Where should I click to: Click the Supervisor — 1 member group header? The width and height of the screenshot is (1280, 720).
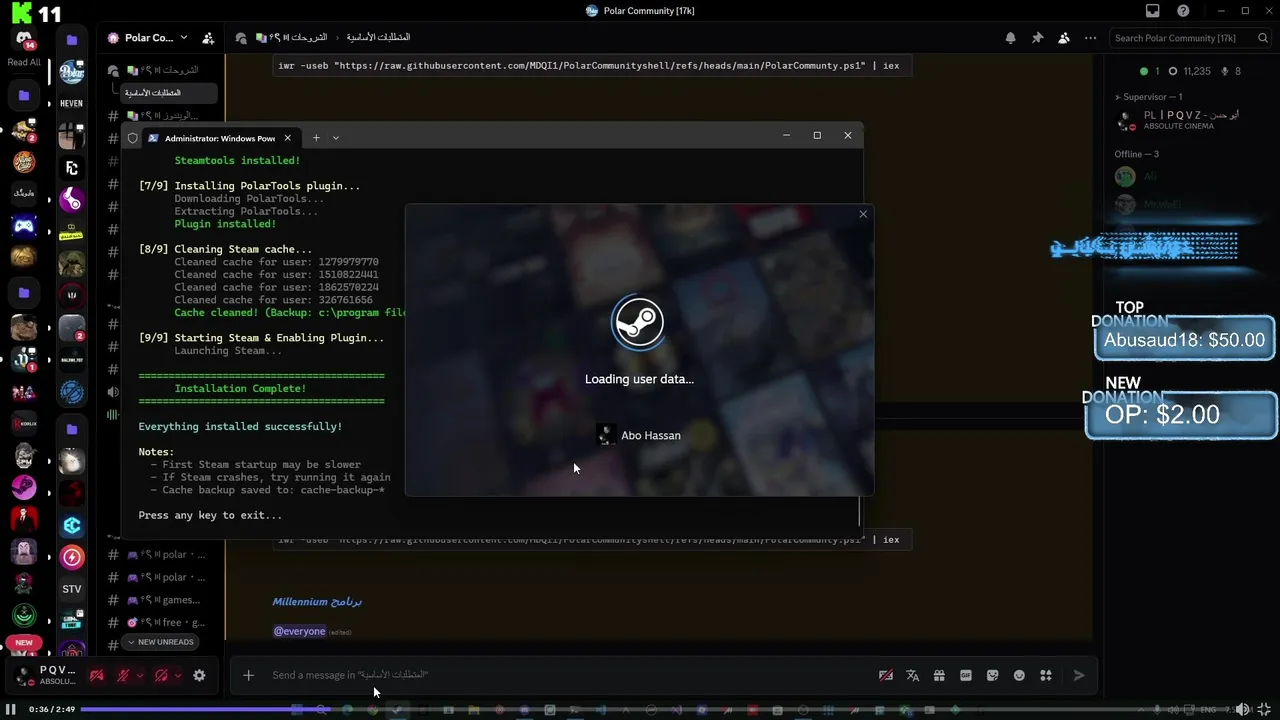pos(1149,97)
